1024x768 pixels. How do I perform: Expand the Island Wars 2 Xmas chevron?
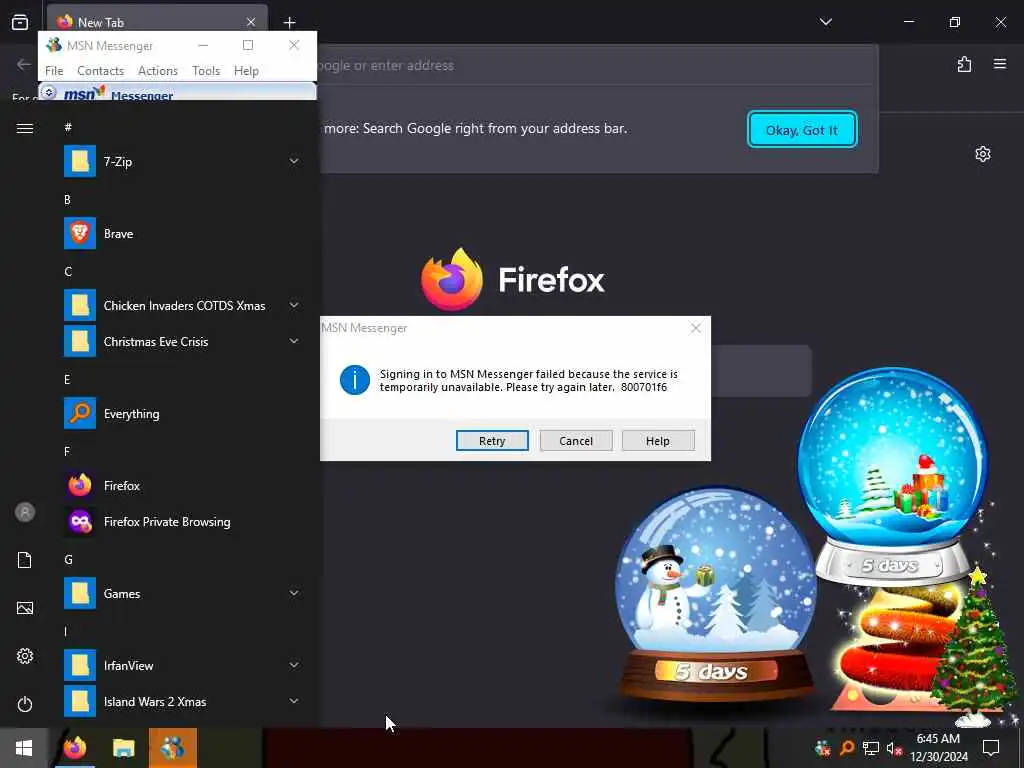pos(294,701)
